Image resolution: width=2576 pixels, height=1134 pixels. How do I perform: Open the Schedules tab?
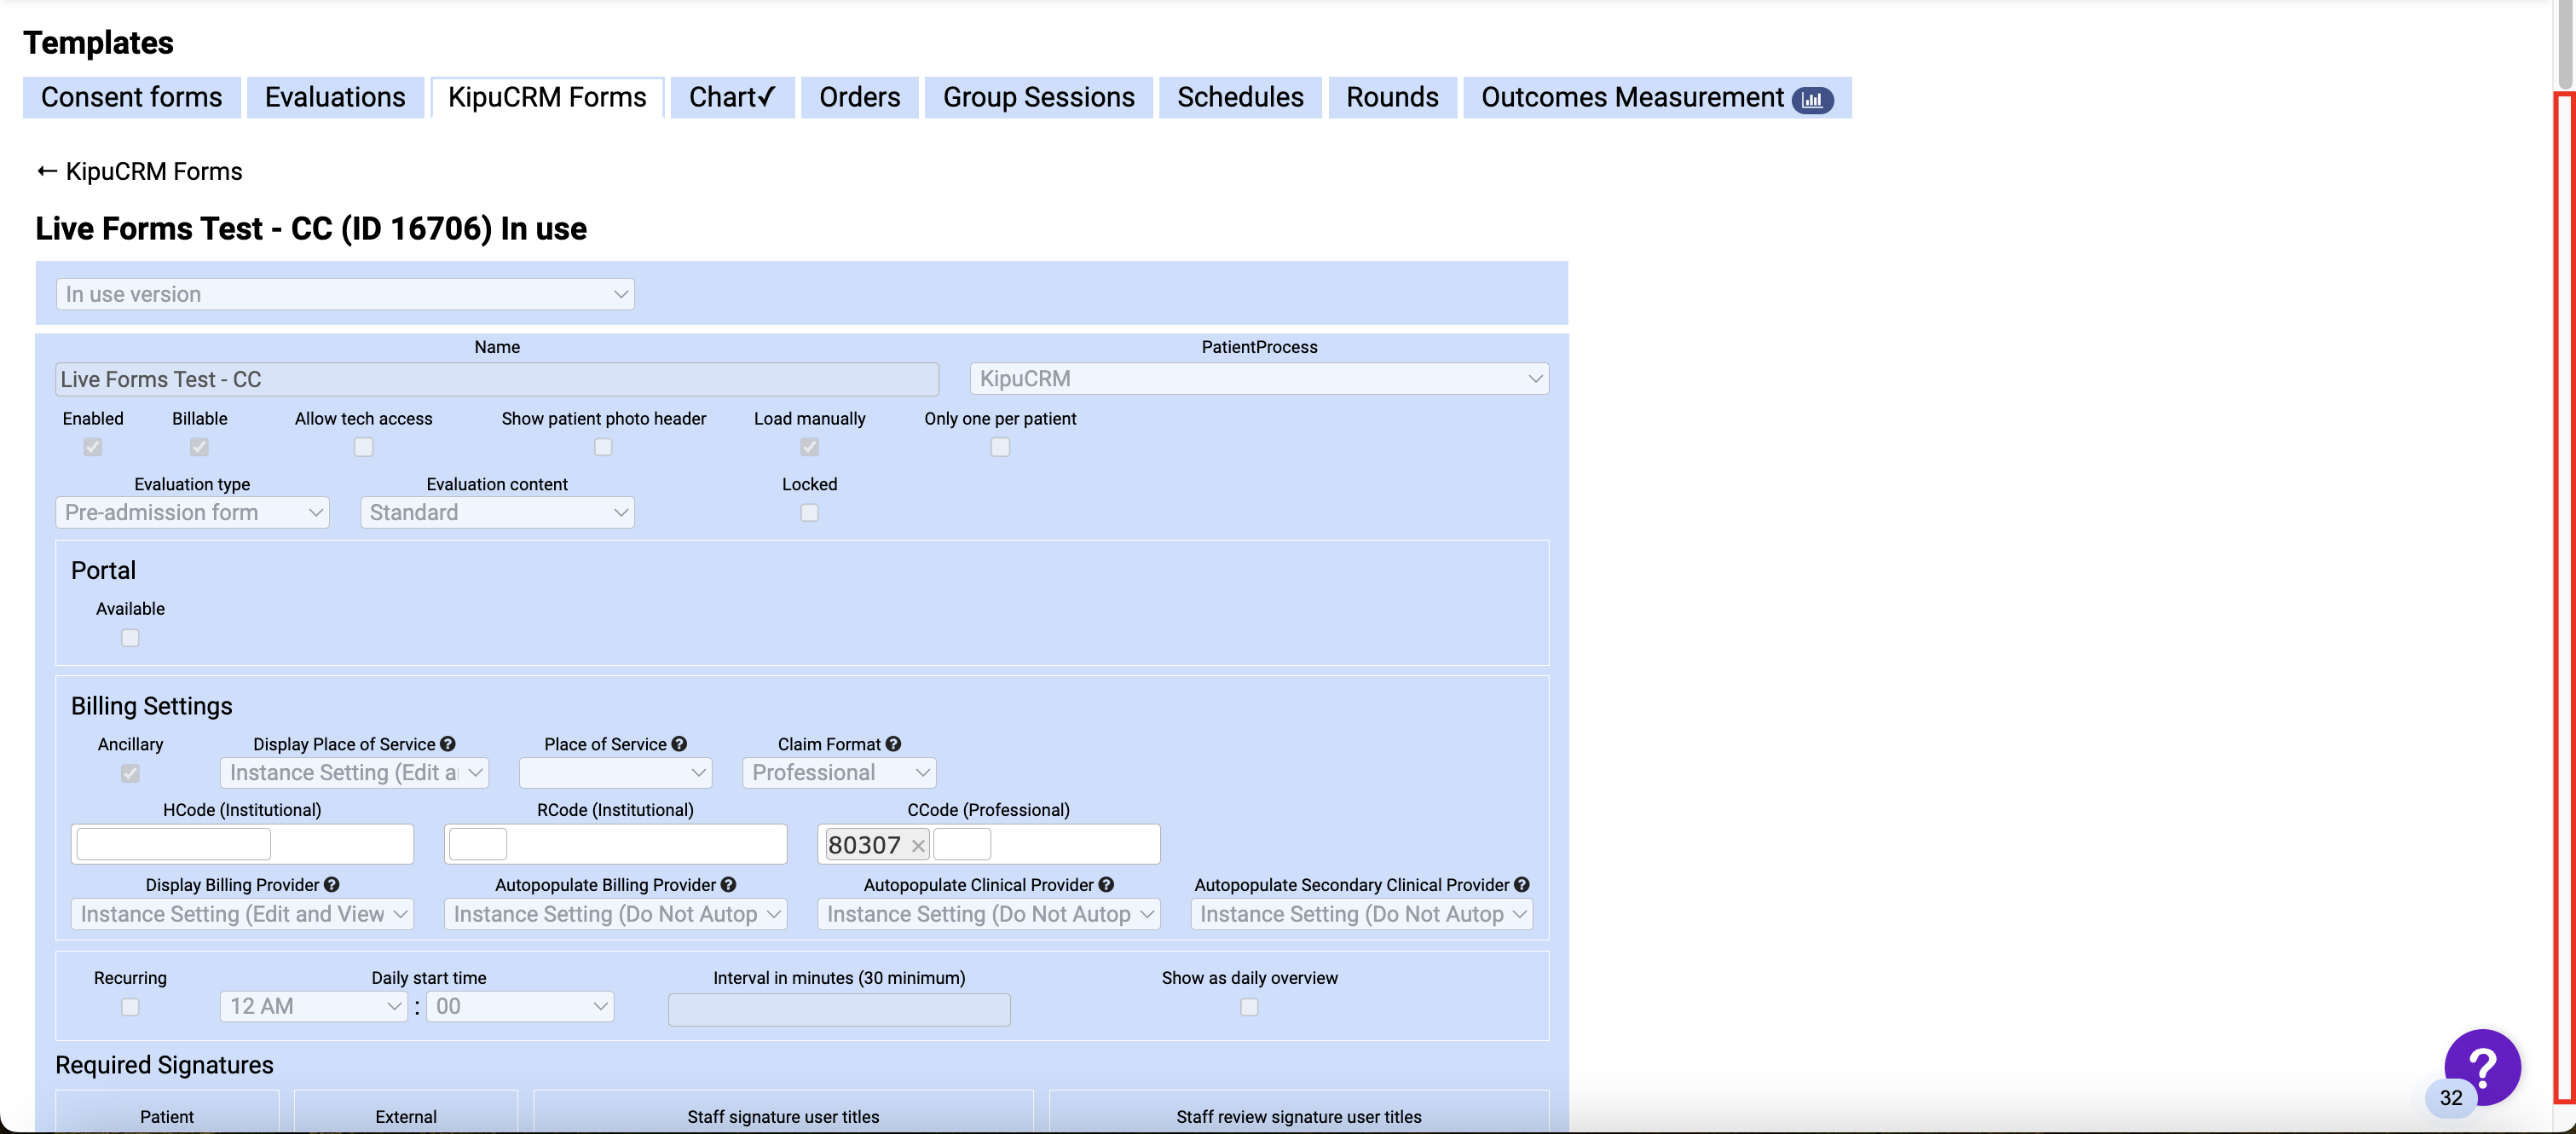1240,97
